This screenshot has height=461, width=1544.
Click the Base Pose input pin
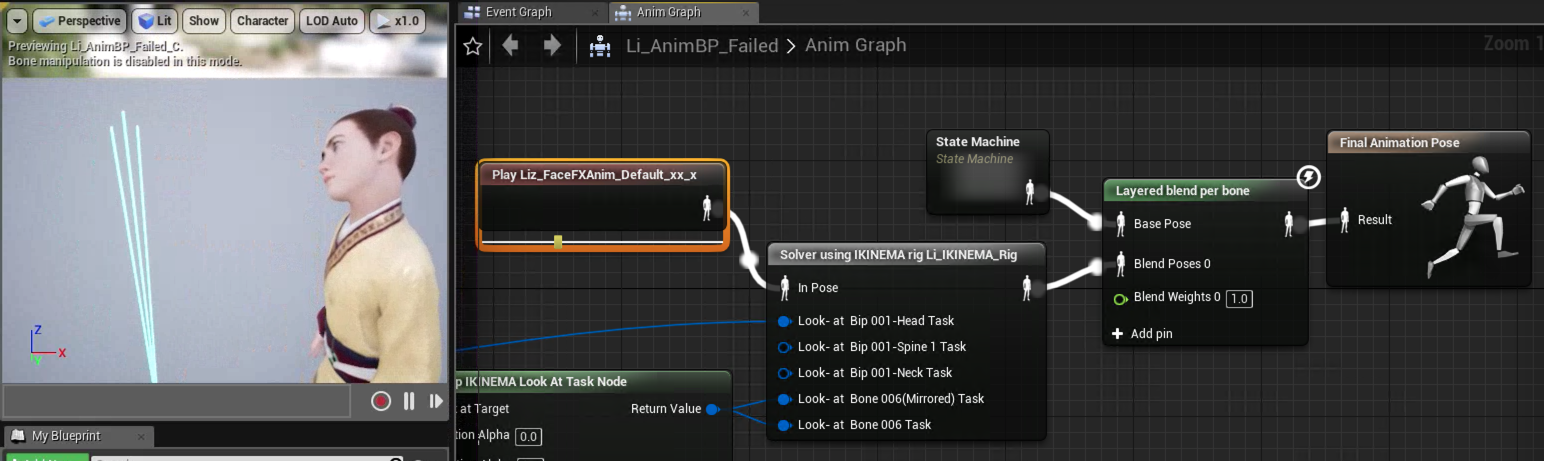(1121, 224)
